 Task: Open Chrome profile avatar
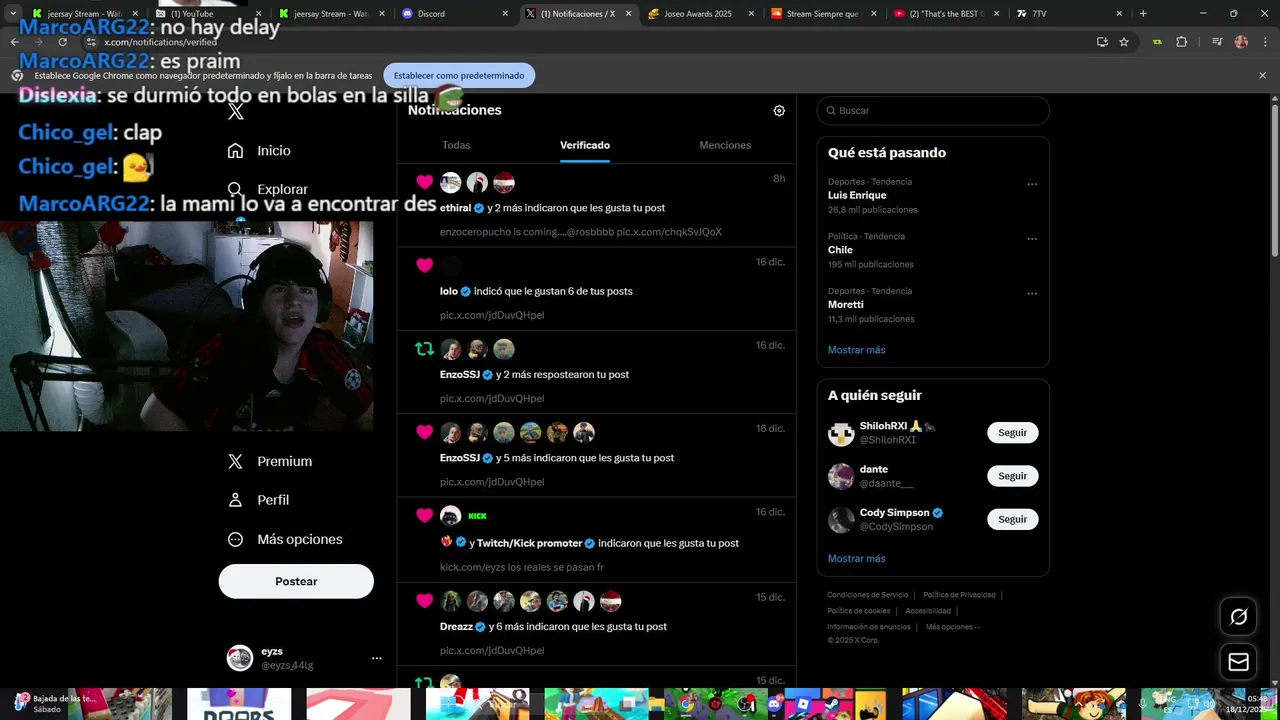click(x=1241, y=42)
